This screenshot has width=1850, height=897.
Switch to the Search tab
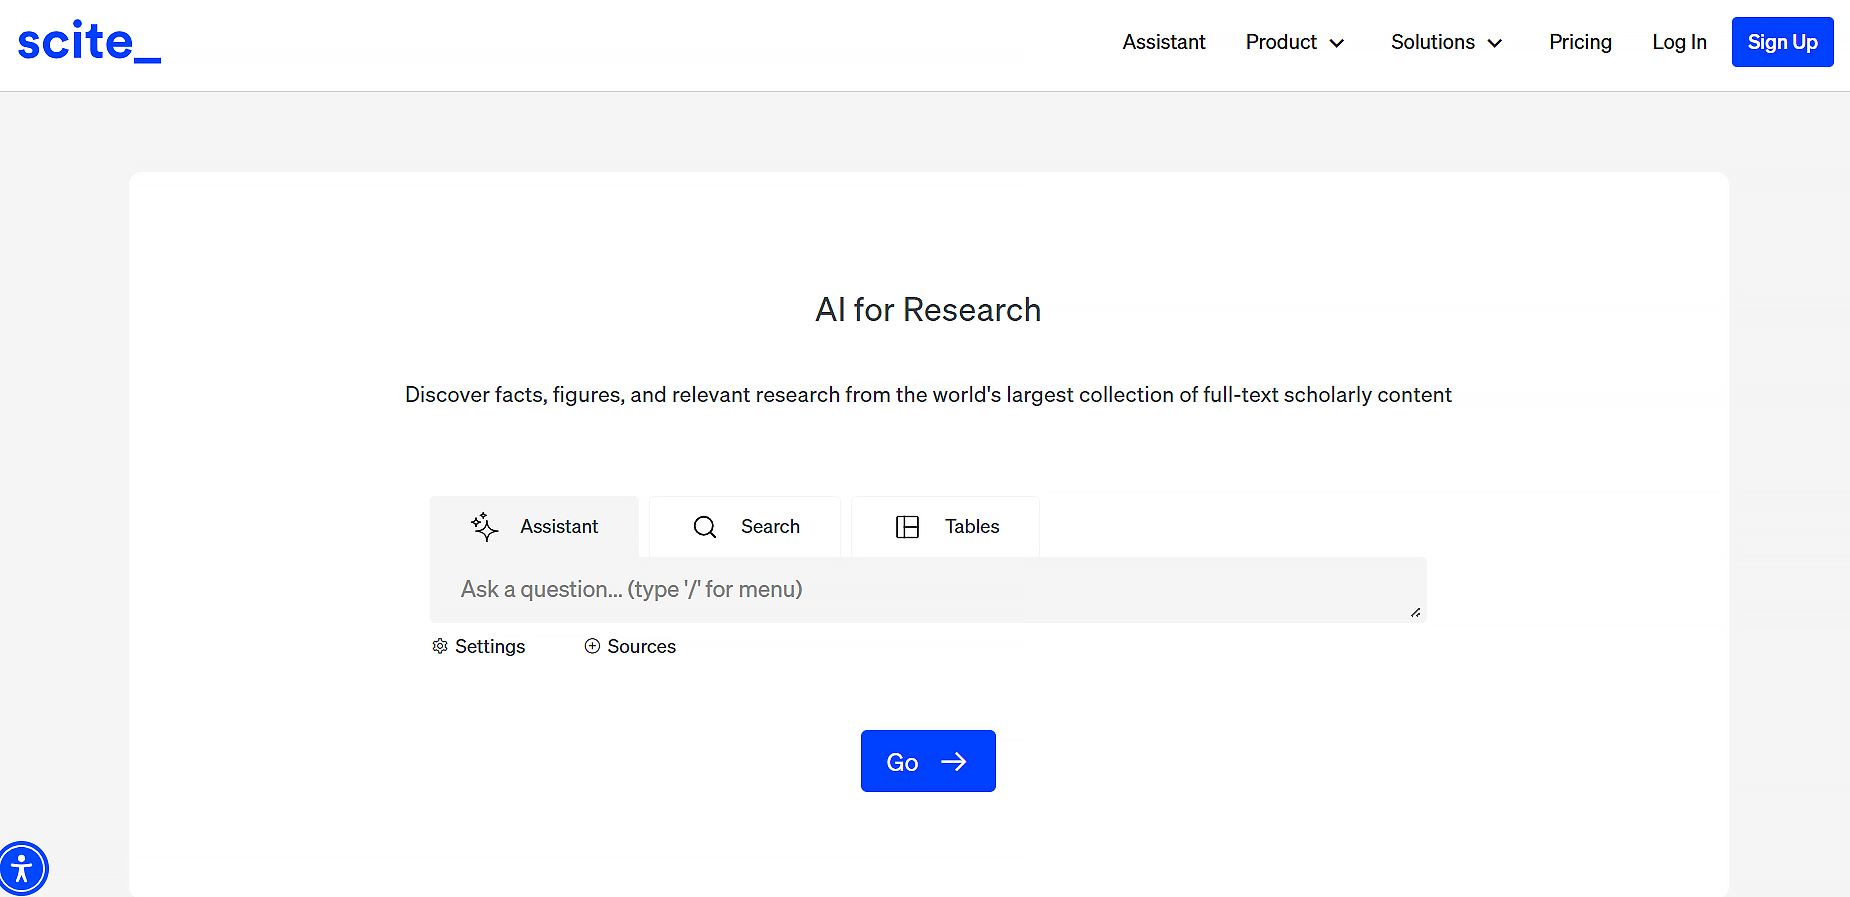[769, 527]
